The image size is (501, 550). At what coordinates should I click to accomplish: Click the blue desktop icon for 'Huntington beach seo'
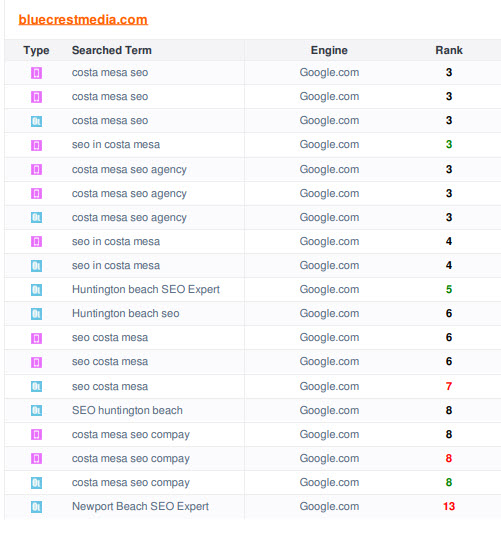[36, 314]
